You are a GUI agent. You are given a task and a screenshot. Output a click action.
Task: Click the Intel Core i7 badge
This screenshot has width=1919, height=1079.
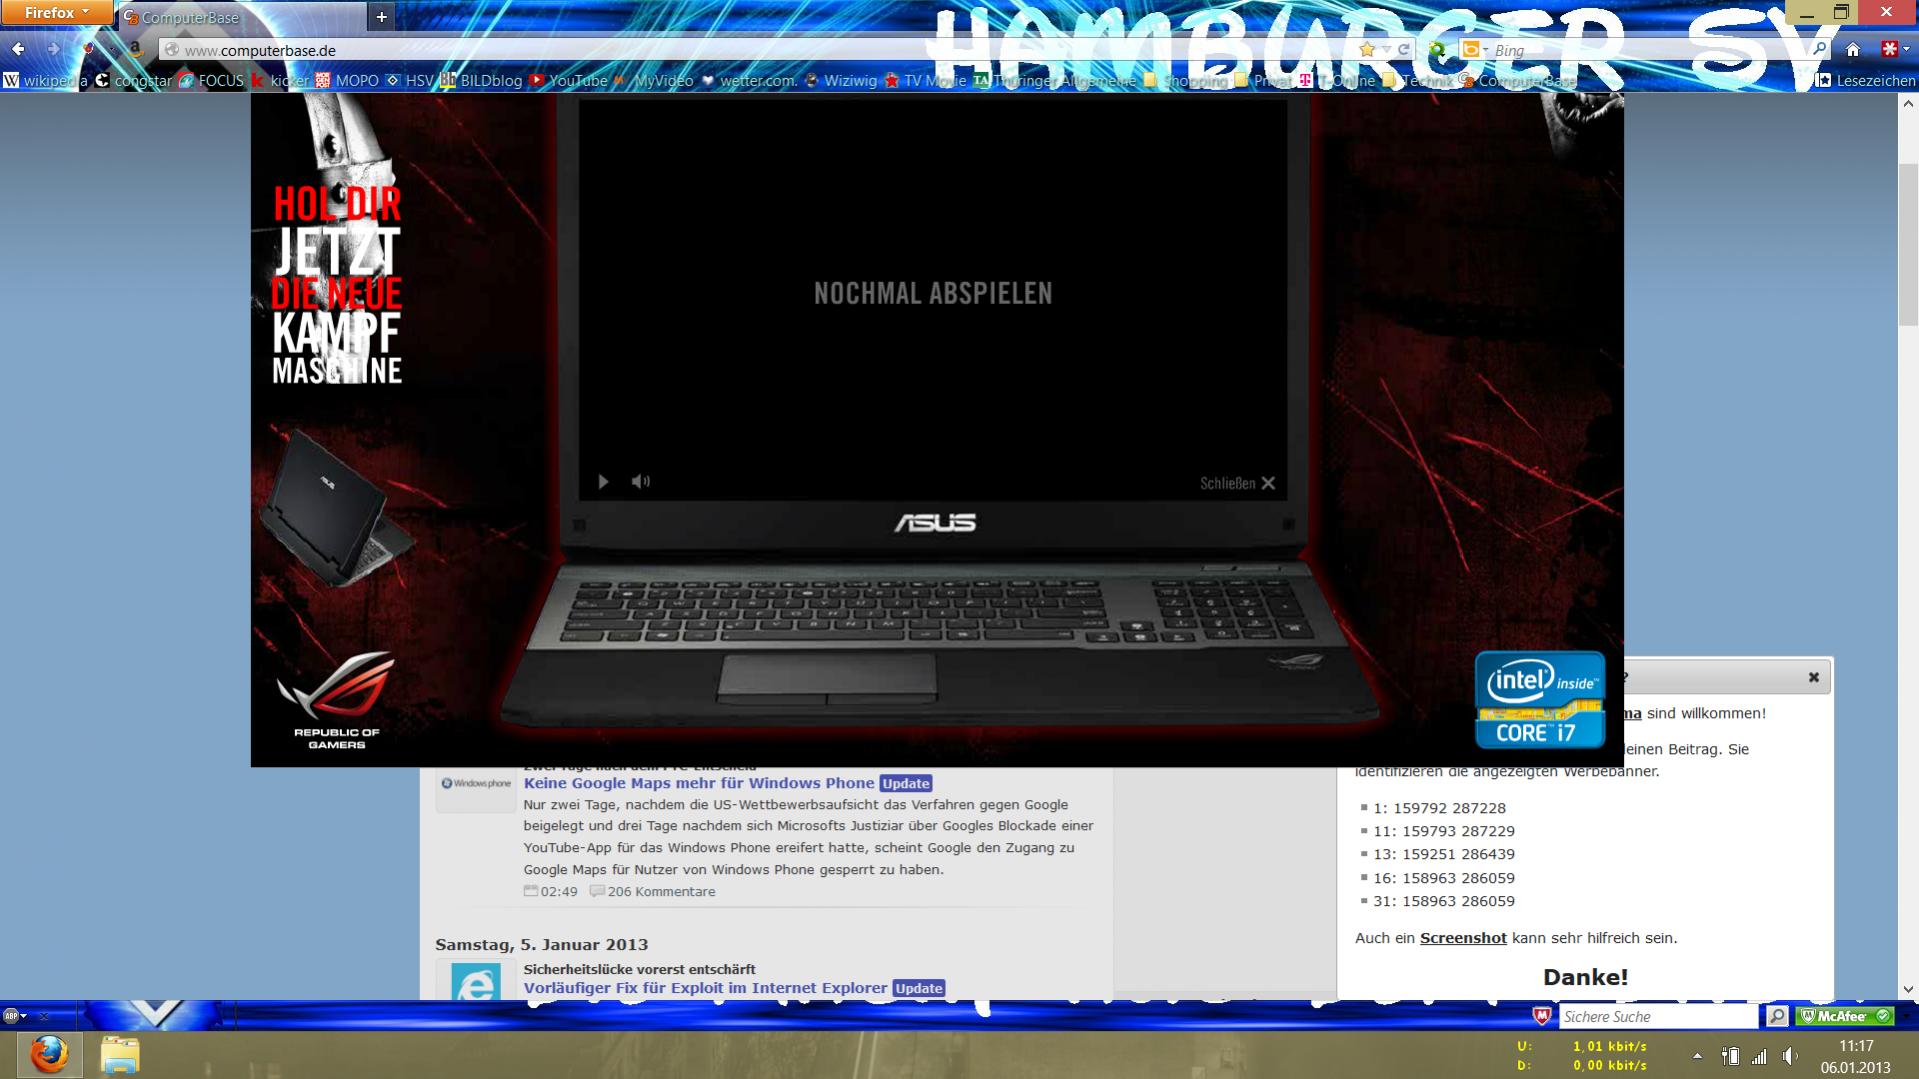coord(1539,700)
